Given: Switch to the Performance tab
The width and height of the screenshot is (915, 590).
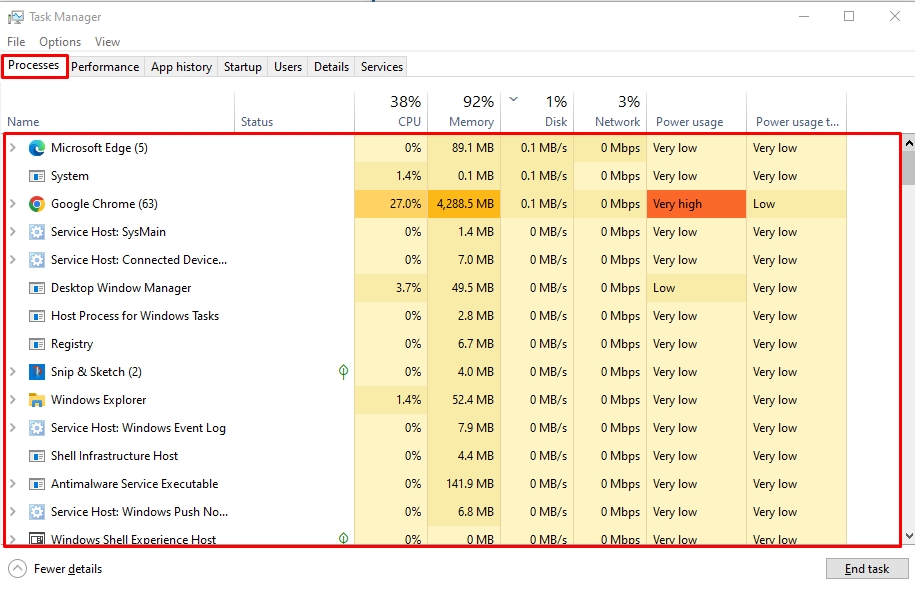Looking at the screenshot, I should click(x=105, y=67).
